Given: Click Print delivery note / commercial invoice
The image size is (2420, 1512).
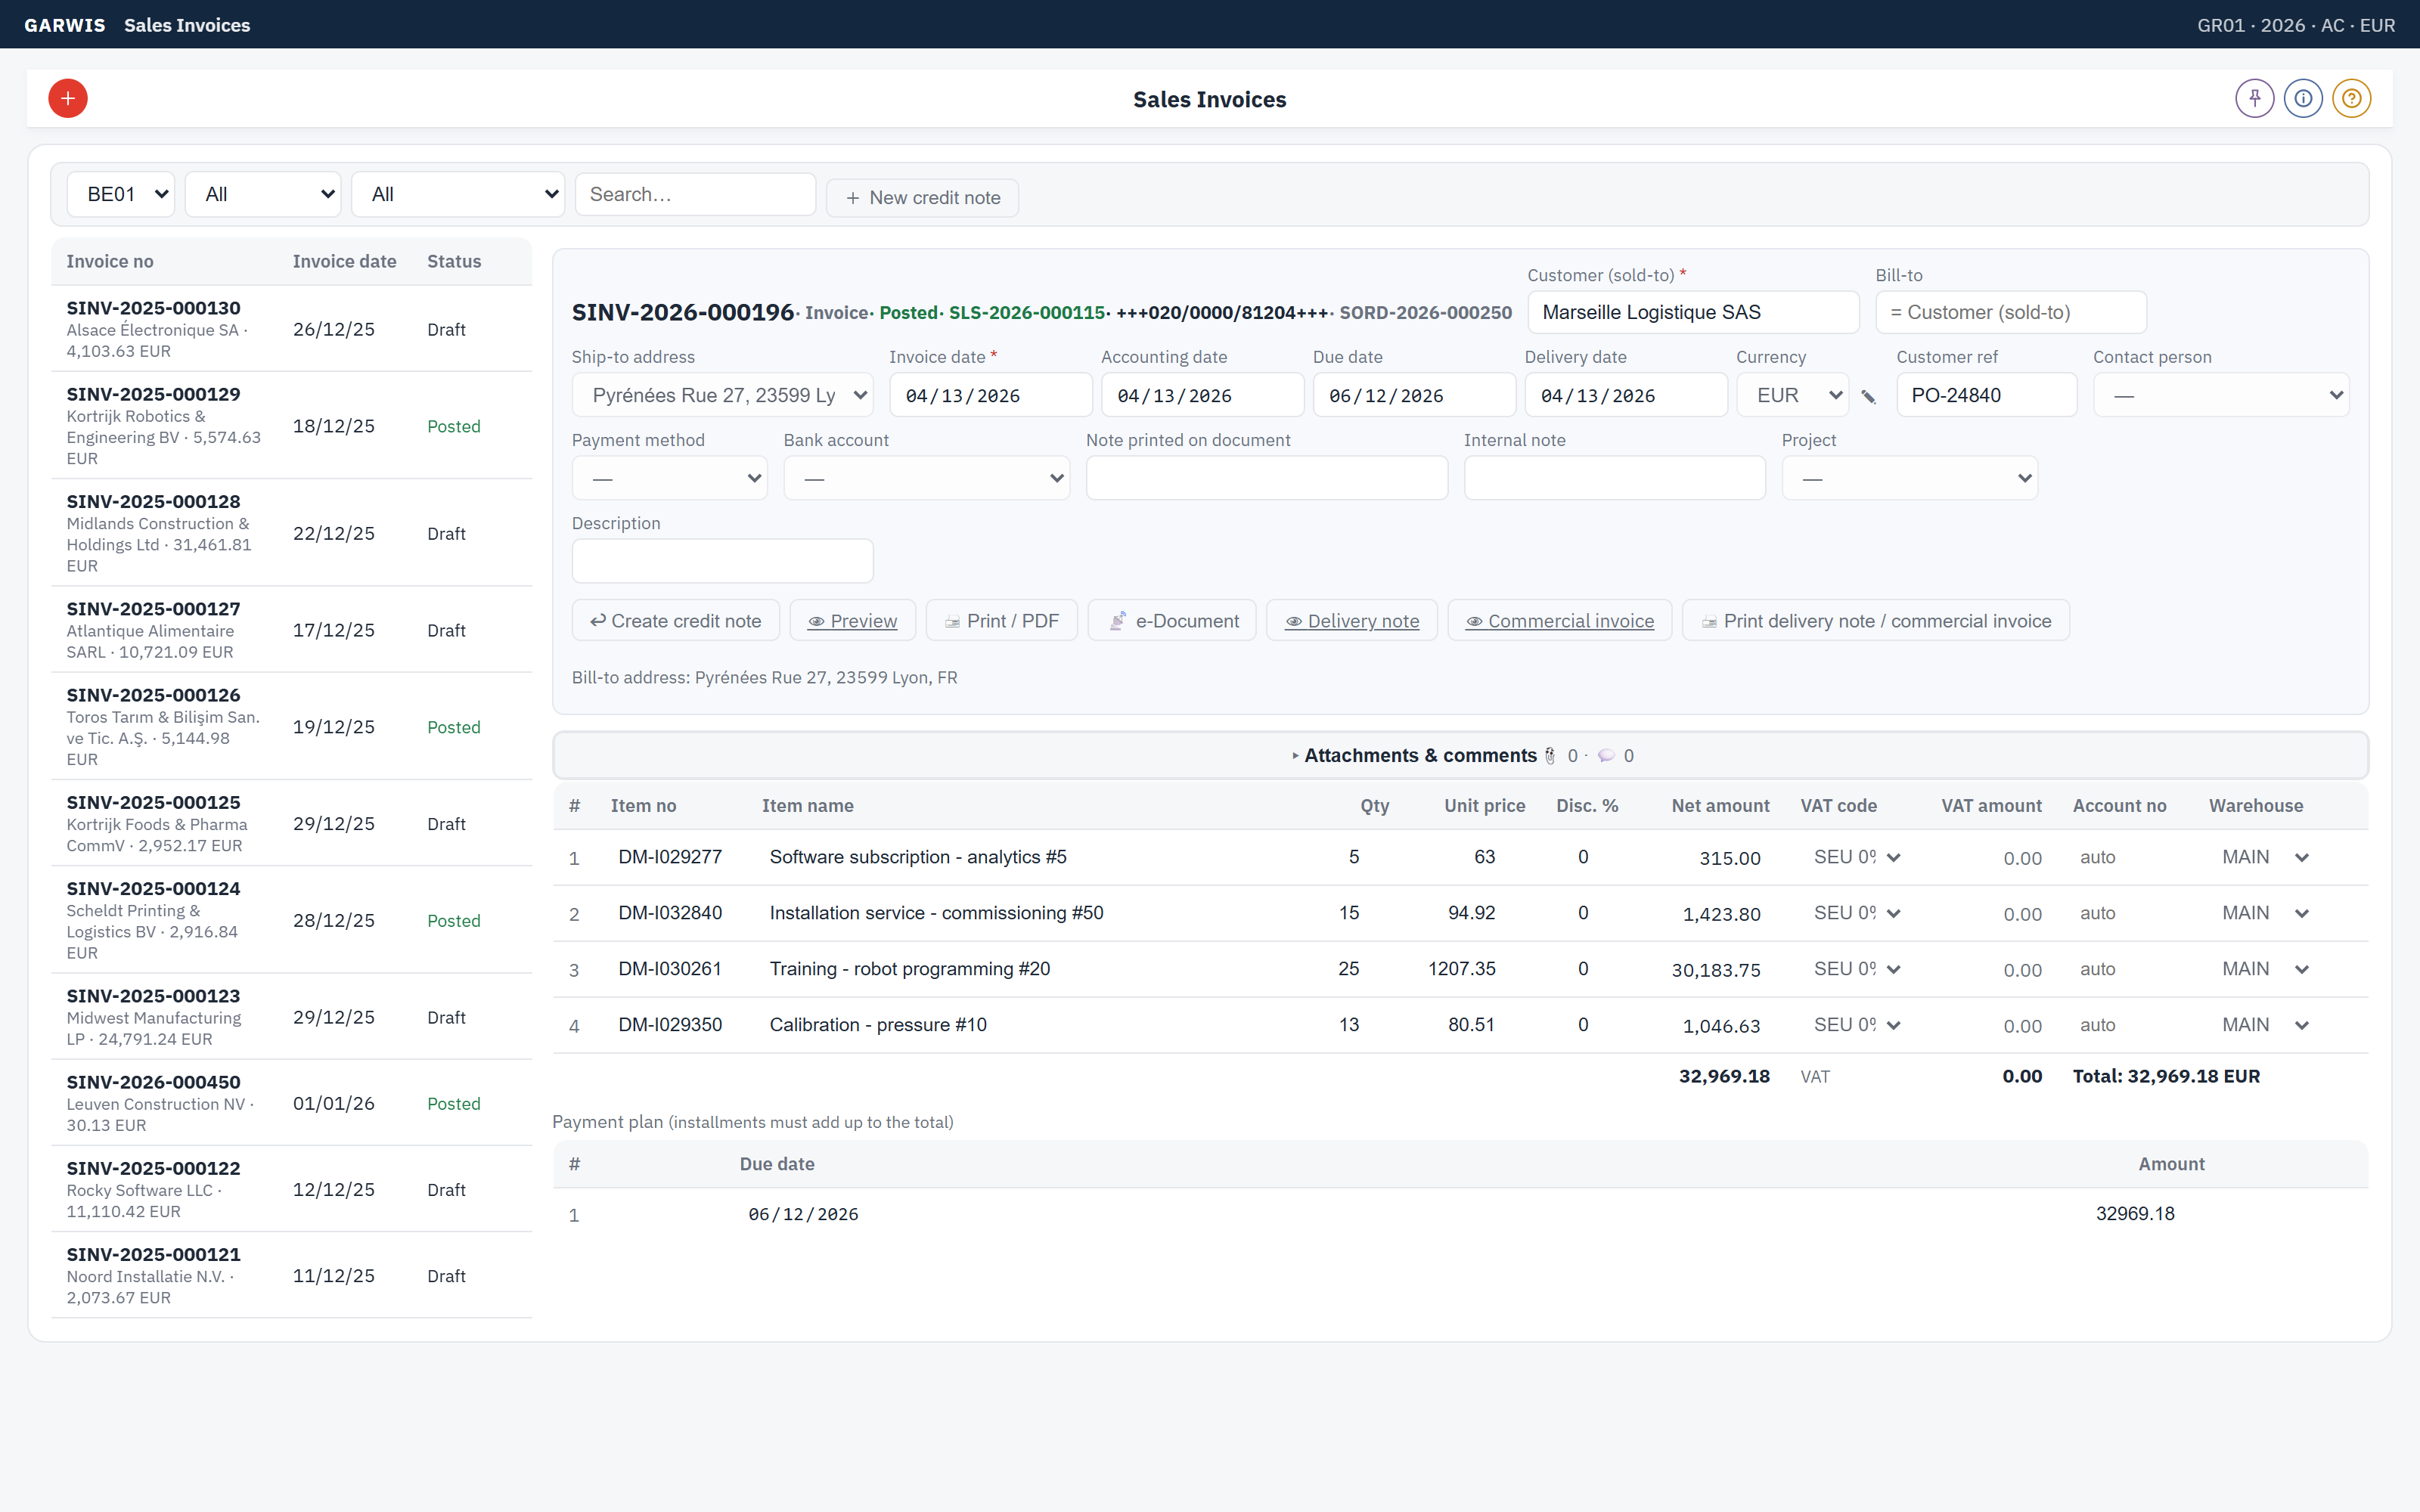Looking at the screenshot, I should [1876, 621].
